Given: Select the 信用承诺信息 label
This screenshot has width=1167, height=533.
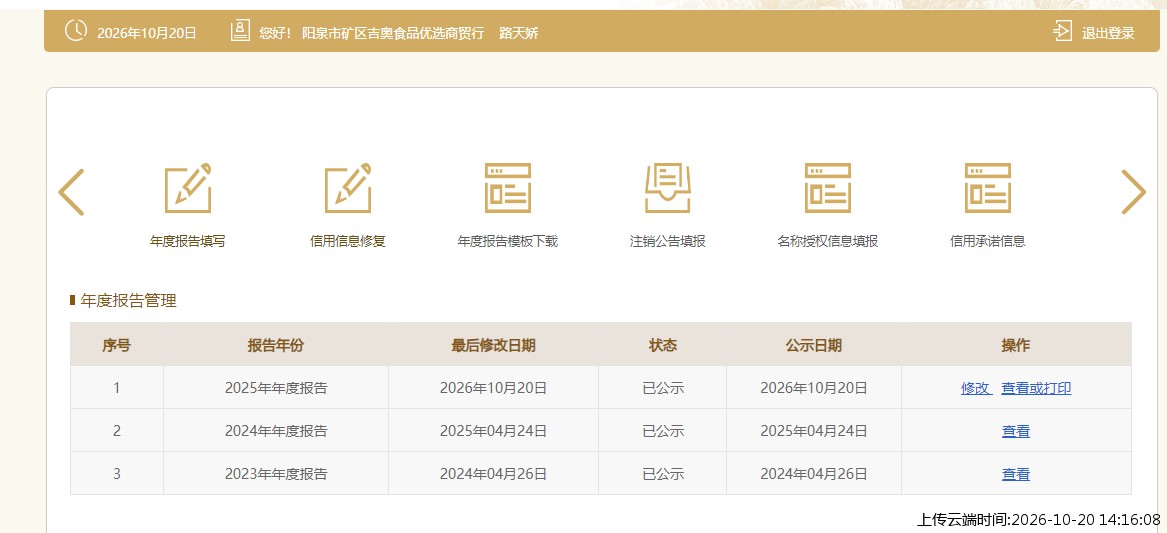Looking at the screenshot, I should pos(988,241).
